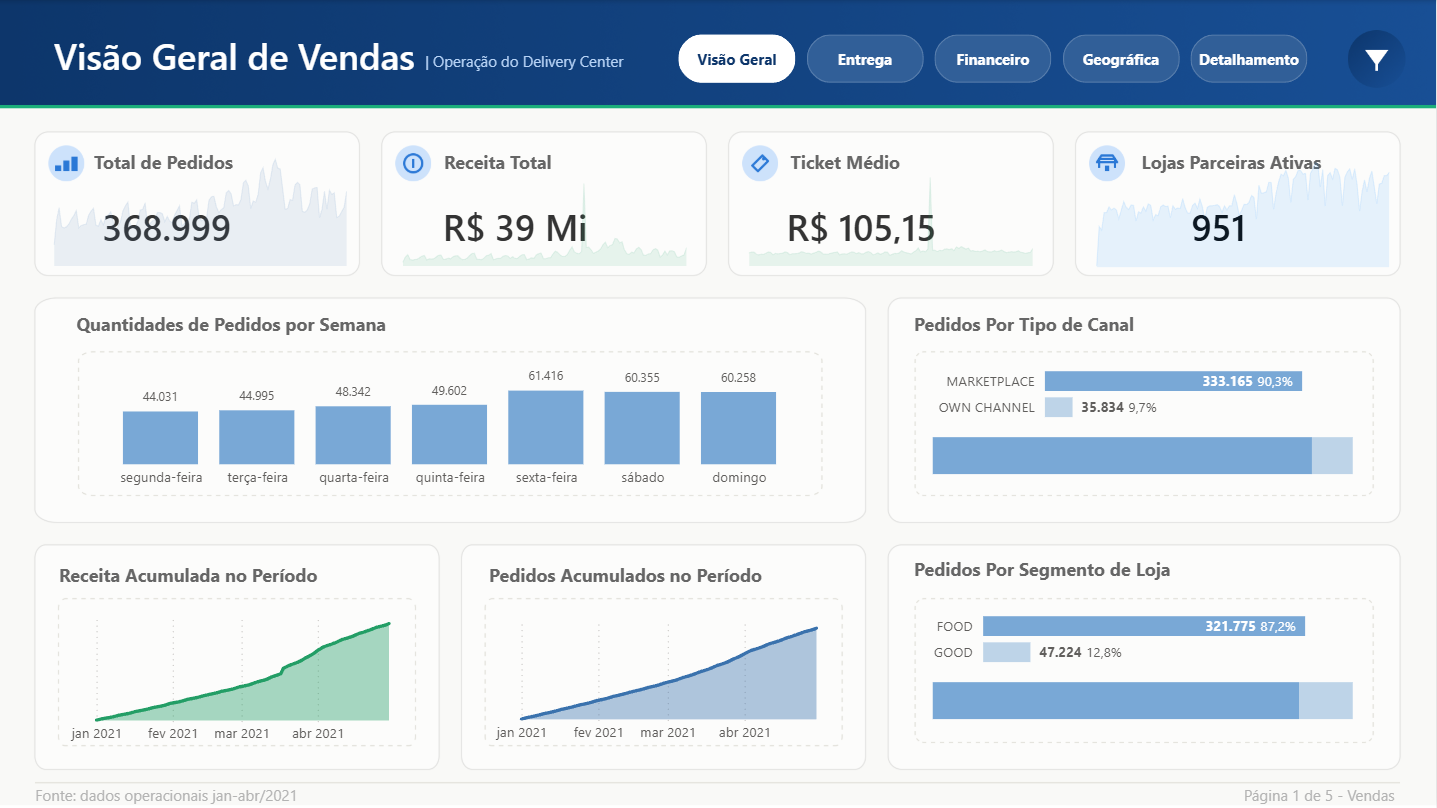The height and width of the screenshot is (808, 1437).
Task: Select the FOOD segment bar with 321.775
Action: (x=1144, y=626)
